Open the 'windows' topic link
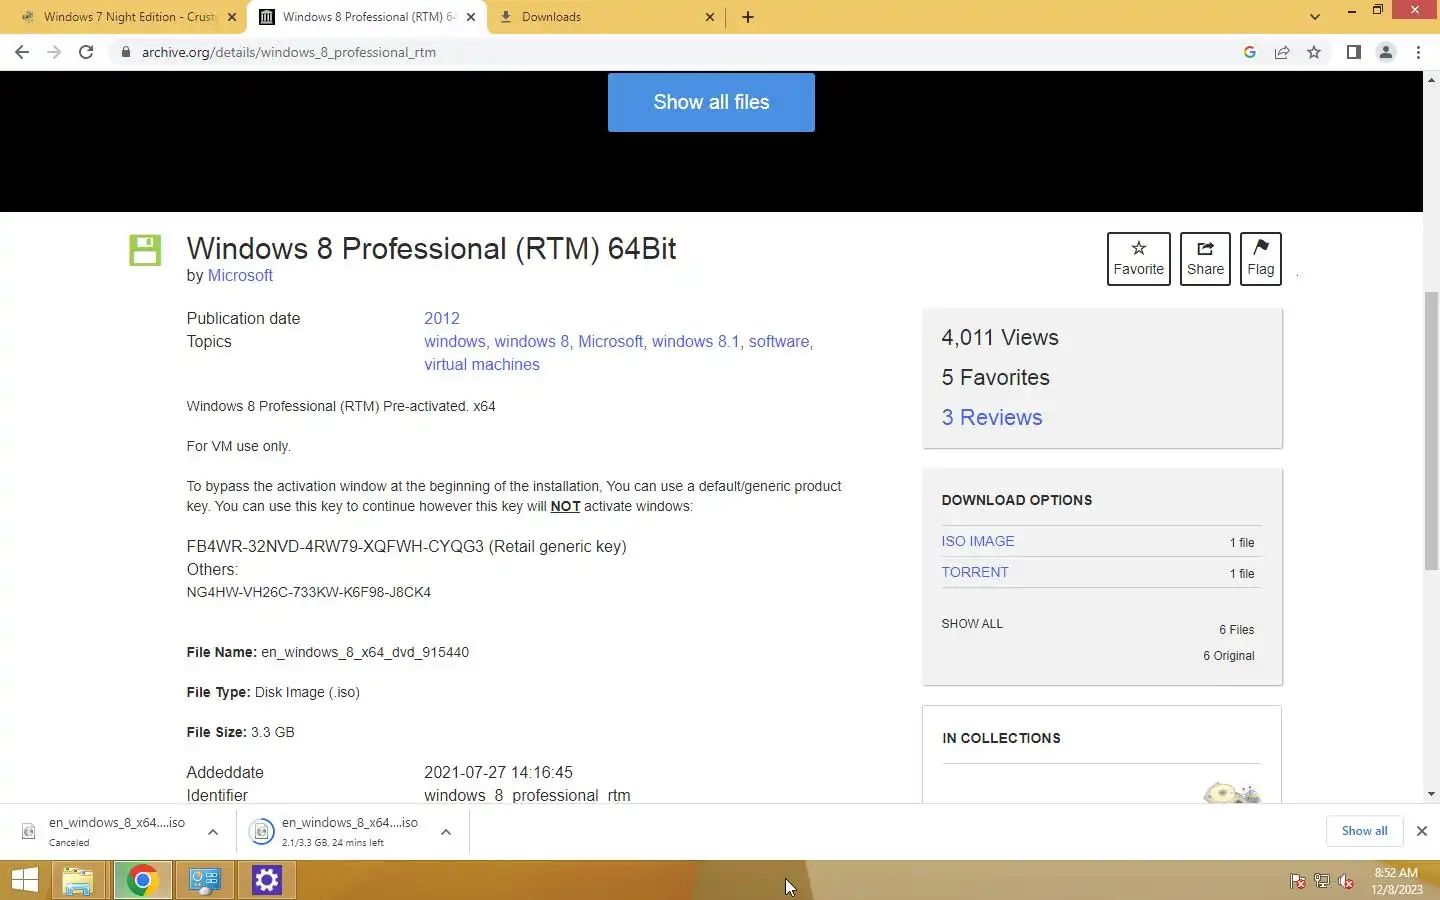Screen dimensions: 1440x900 tap(454, 342)
